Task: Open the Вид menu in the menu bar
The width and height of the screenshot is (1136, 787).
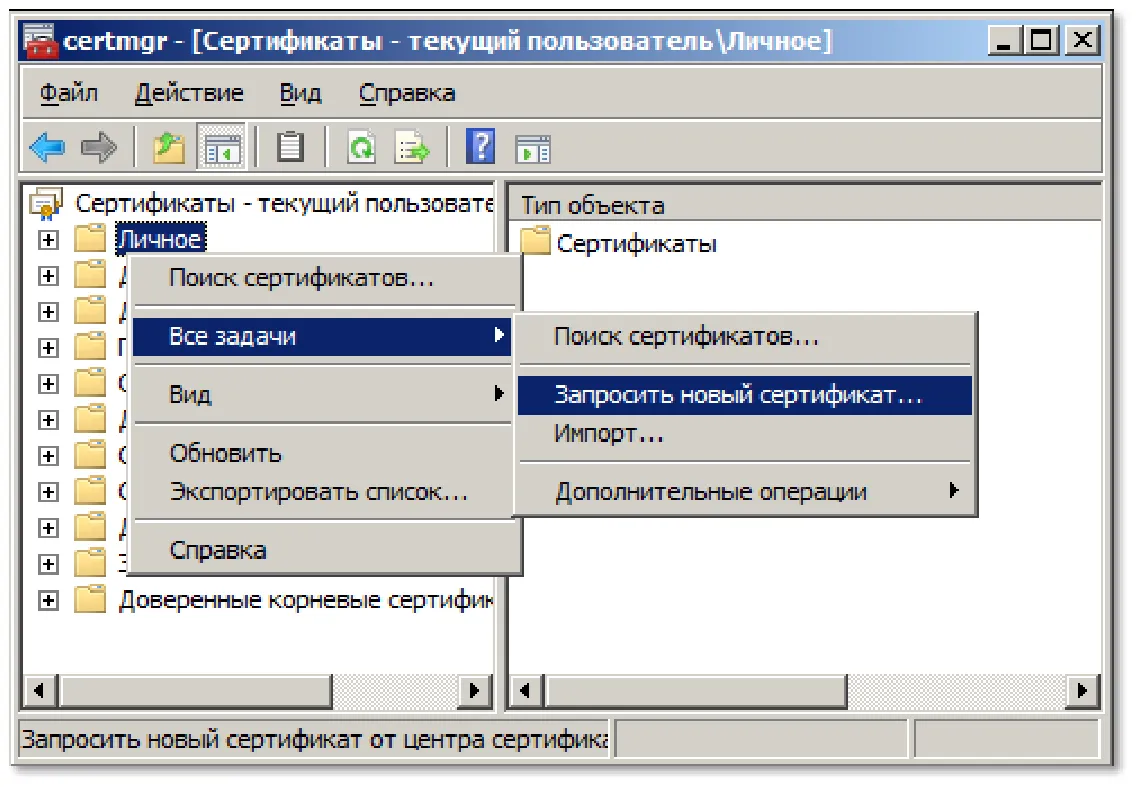Action: coord(301,93)
